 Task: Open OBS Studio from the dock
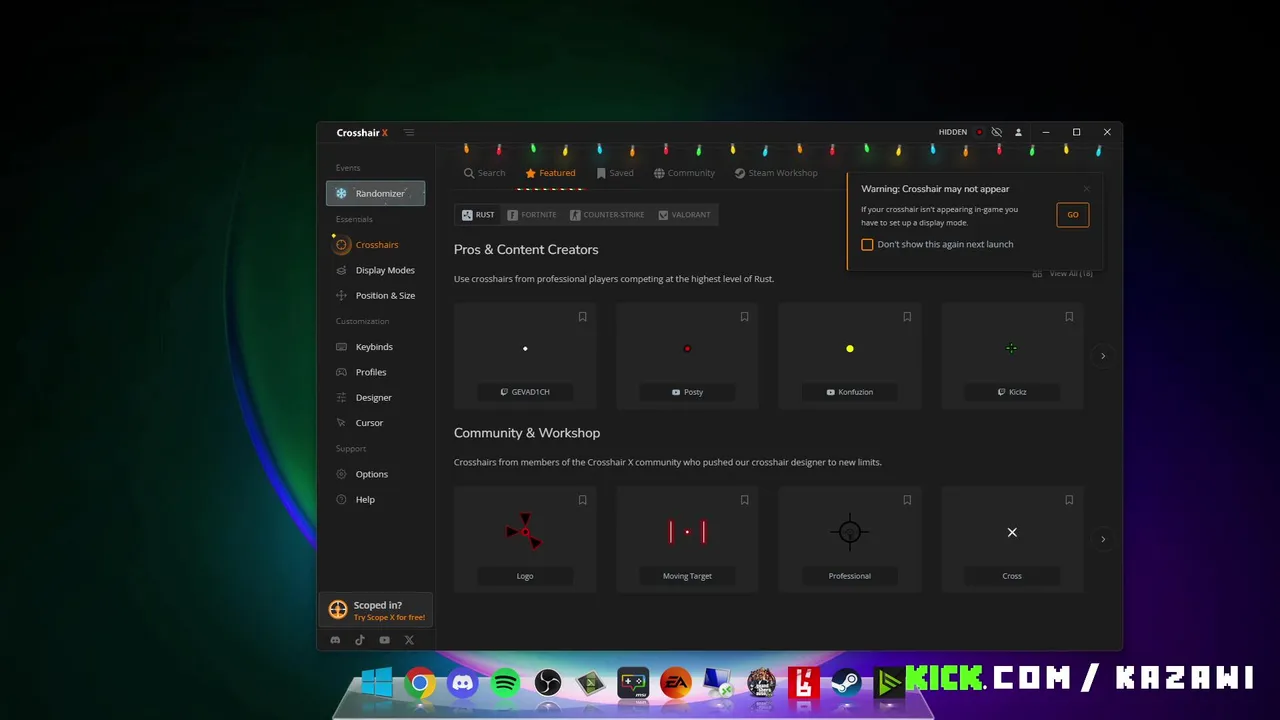click(x=548, y=684)
